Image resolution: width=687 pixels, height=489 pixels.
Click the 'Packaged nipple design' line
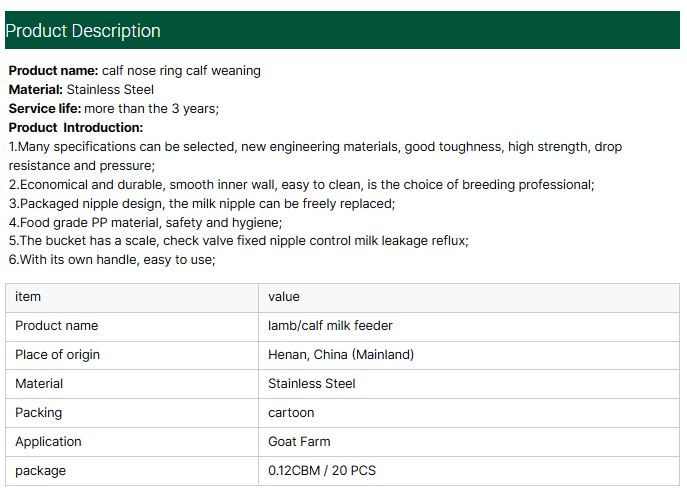(x=201, y=204)
